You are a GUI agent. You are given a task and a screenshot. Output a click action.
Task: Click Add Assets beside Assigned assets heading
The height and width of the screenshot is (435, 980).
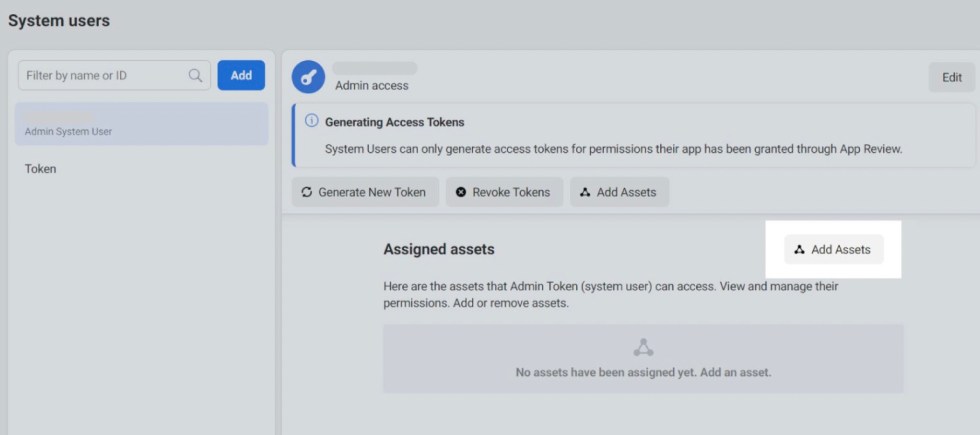pyautogui.click(x=835, y=250)
